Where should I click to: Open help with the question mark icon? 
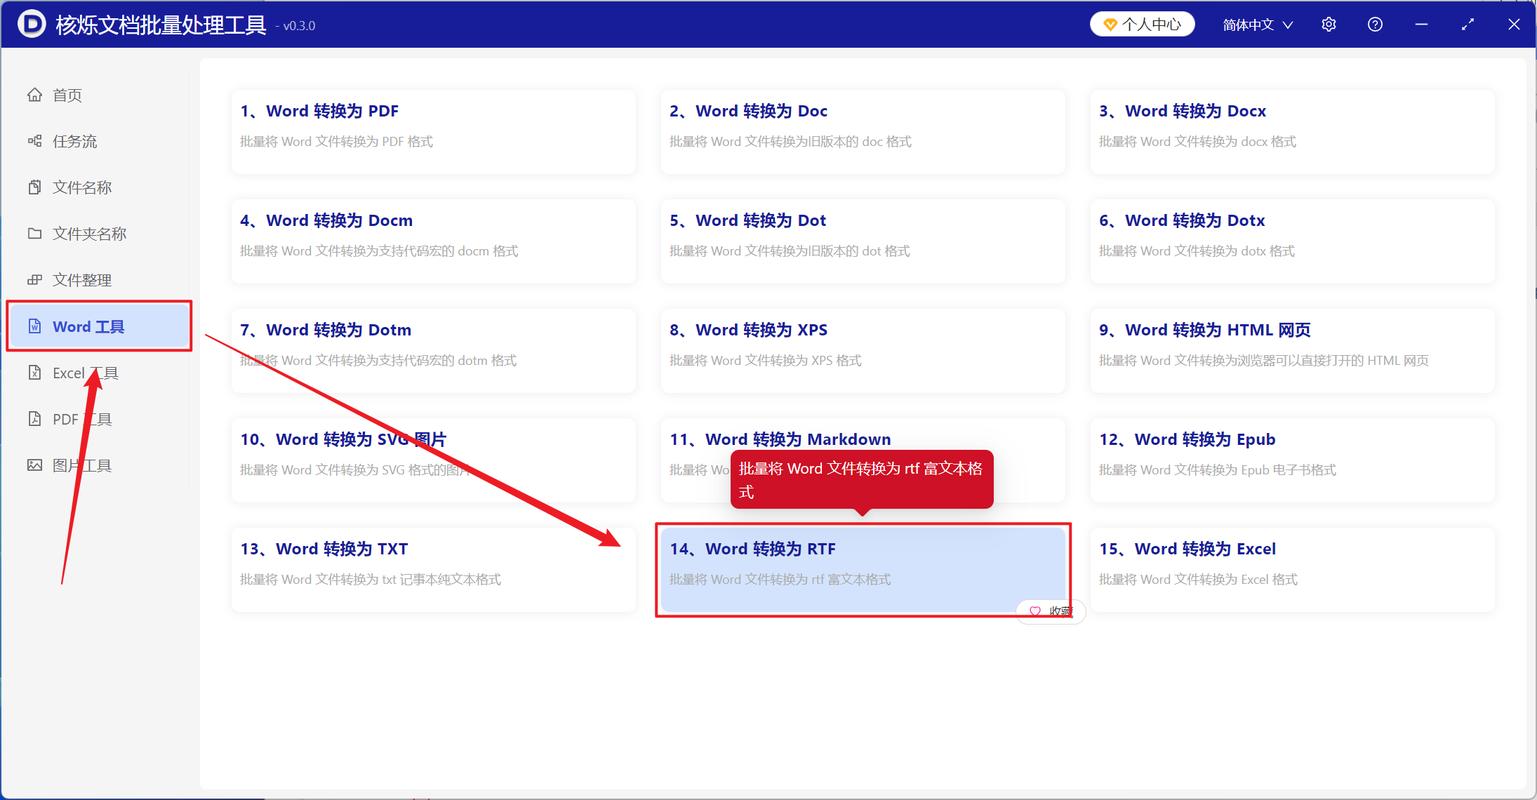click(x=1375, y=24)
